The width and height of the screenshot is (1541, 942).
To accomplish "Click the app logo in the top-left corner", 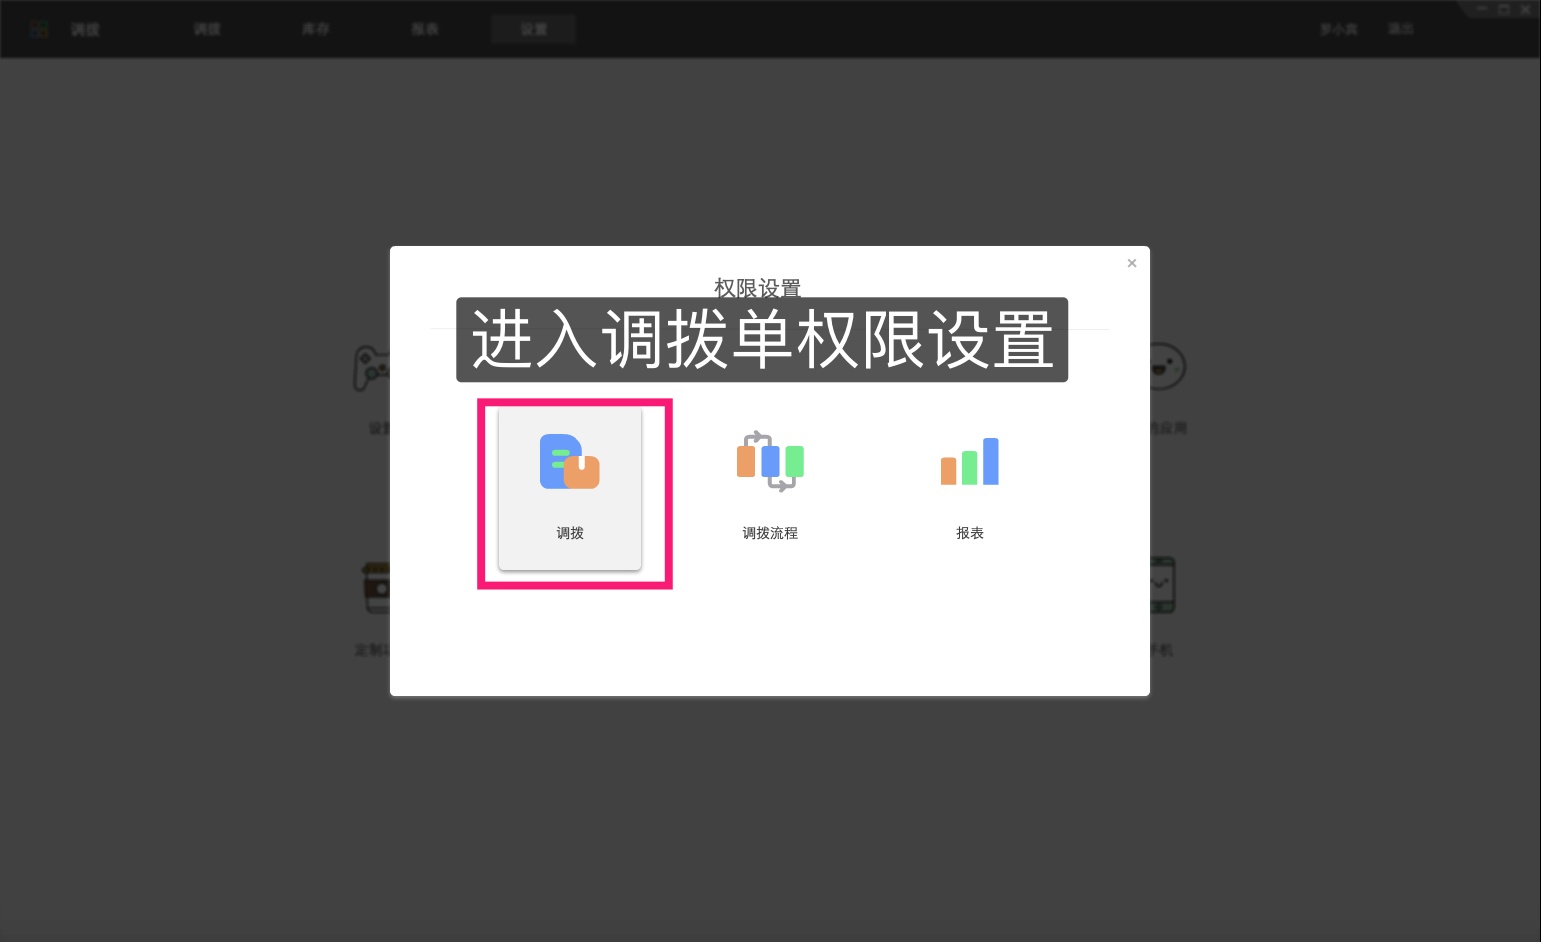I will (39, 28).
